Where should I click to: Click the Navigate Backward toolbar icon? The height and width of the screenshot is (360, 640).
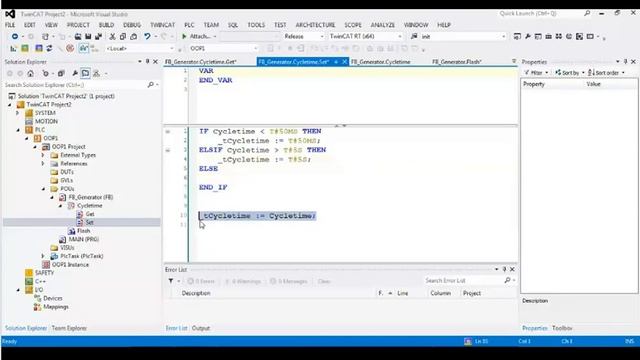(15, 36)
